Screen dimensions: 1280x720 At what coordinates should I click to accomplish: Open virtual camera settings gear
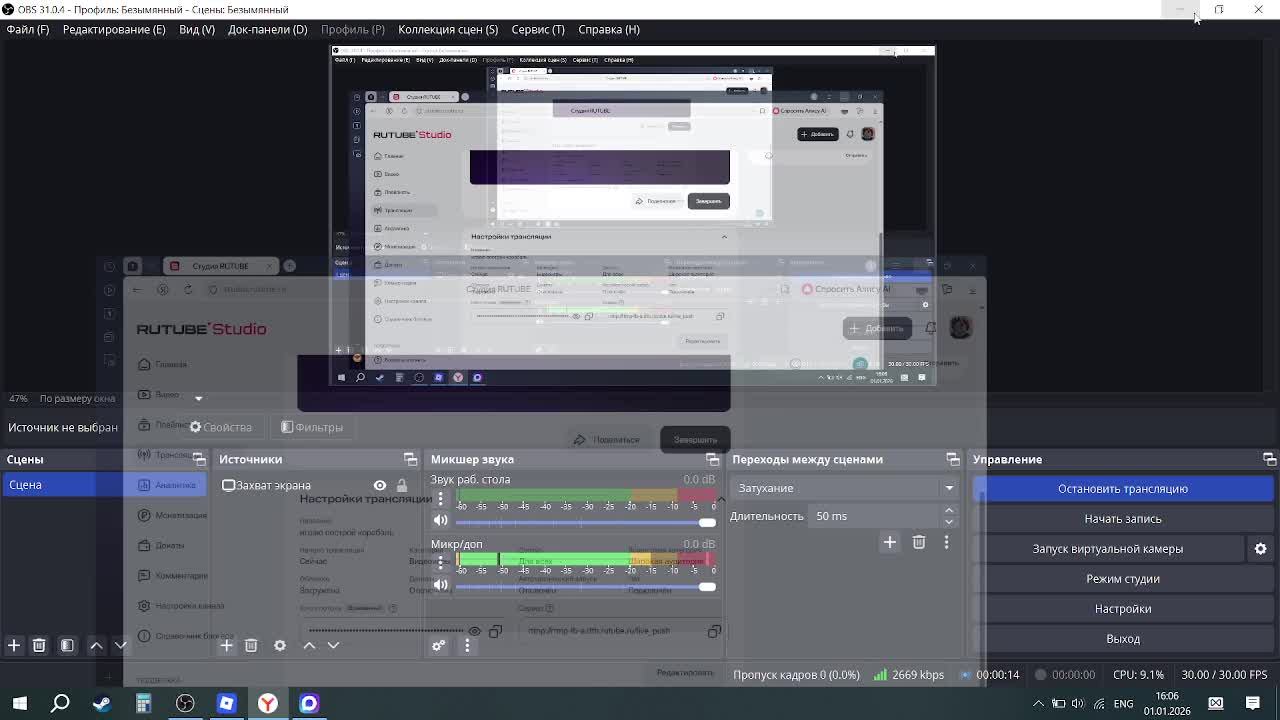click(1260, 549)
